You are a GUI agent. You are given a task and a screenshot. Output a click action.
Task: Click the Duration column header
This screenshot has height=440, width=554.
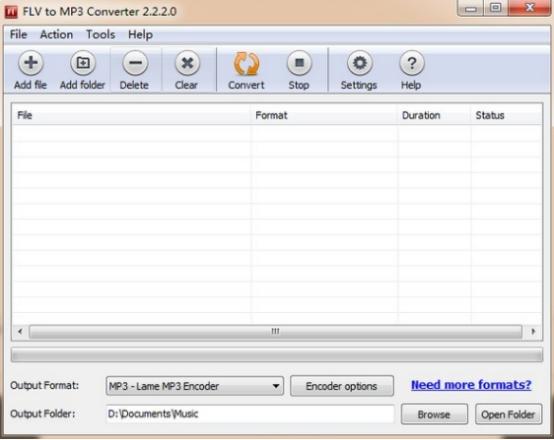(434, 115)
